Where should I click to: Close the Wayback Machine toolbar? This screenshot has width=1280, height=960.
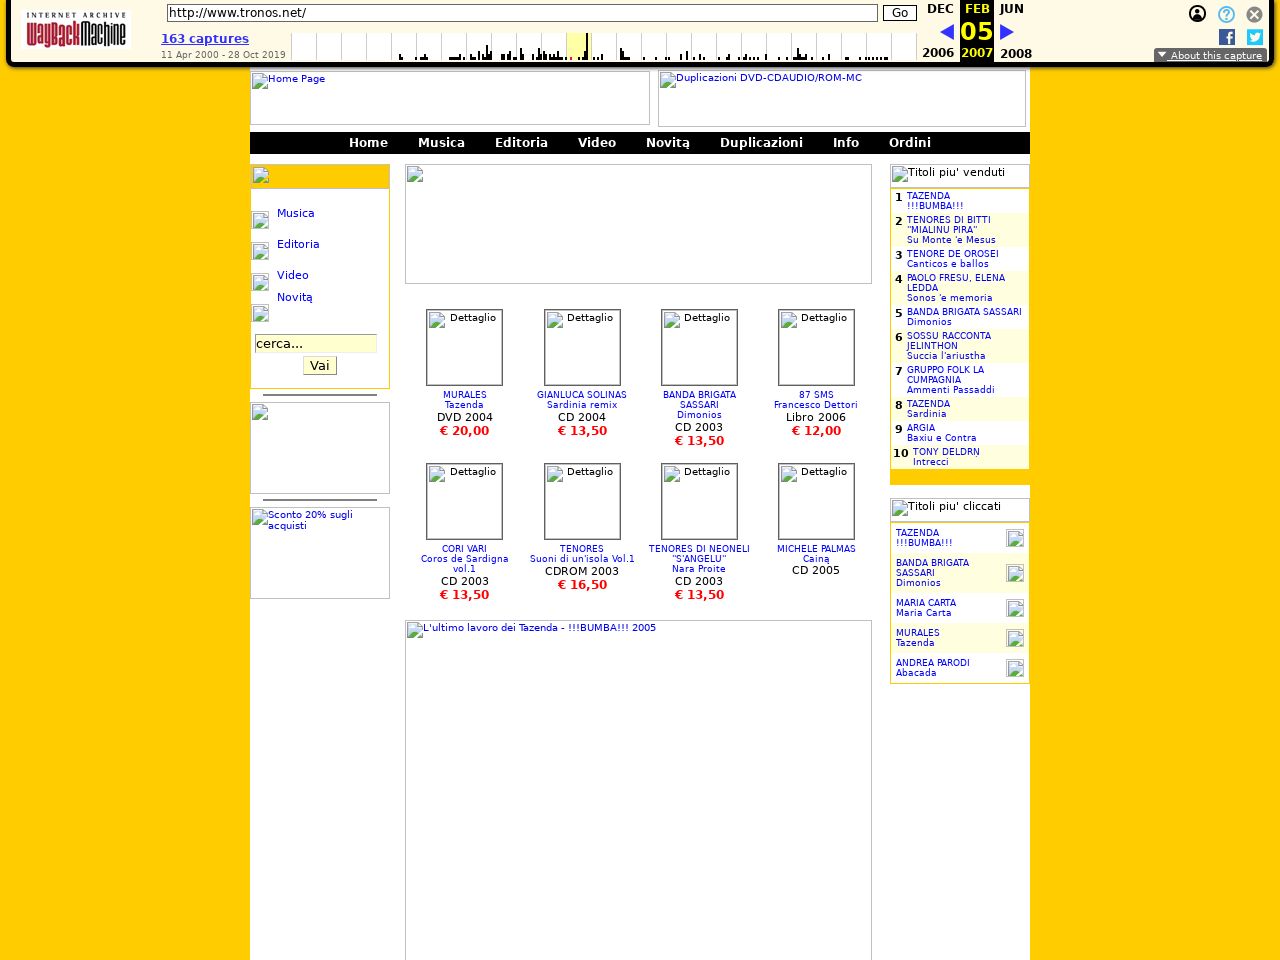[1254, 14]
